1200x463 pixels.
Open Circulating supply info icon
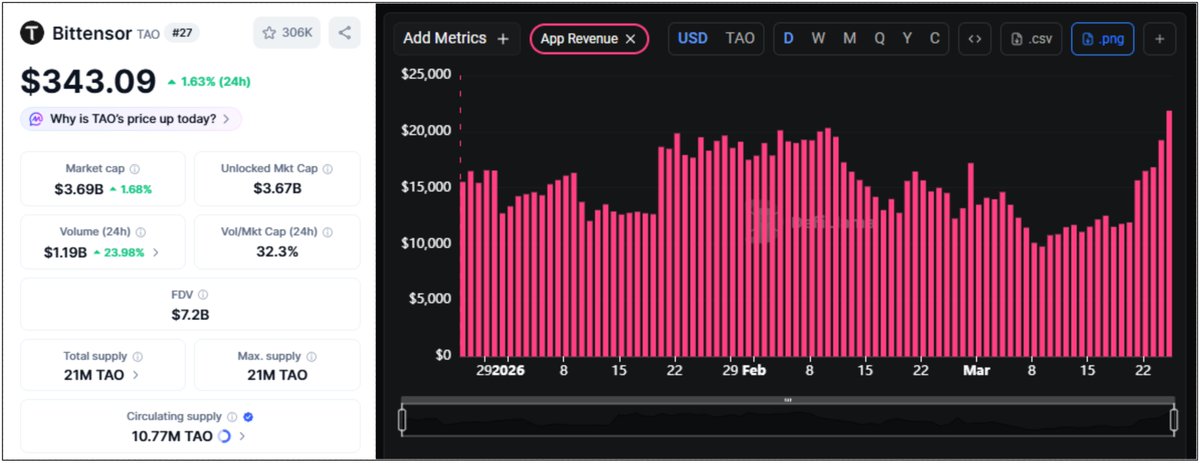coord(231,416)
